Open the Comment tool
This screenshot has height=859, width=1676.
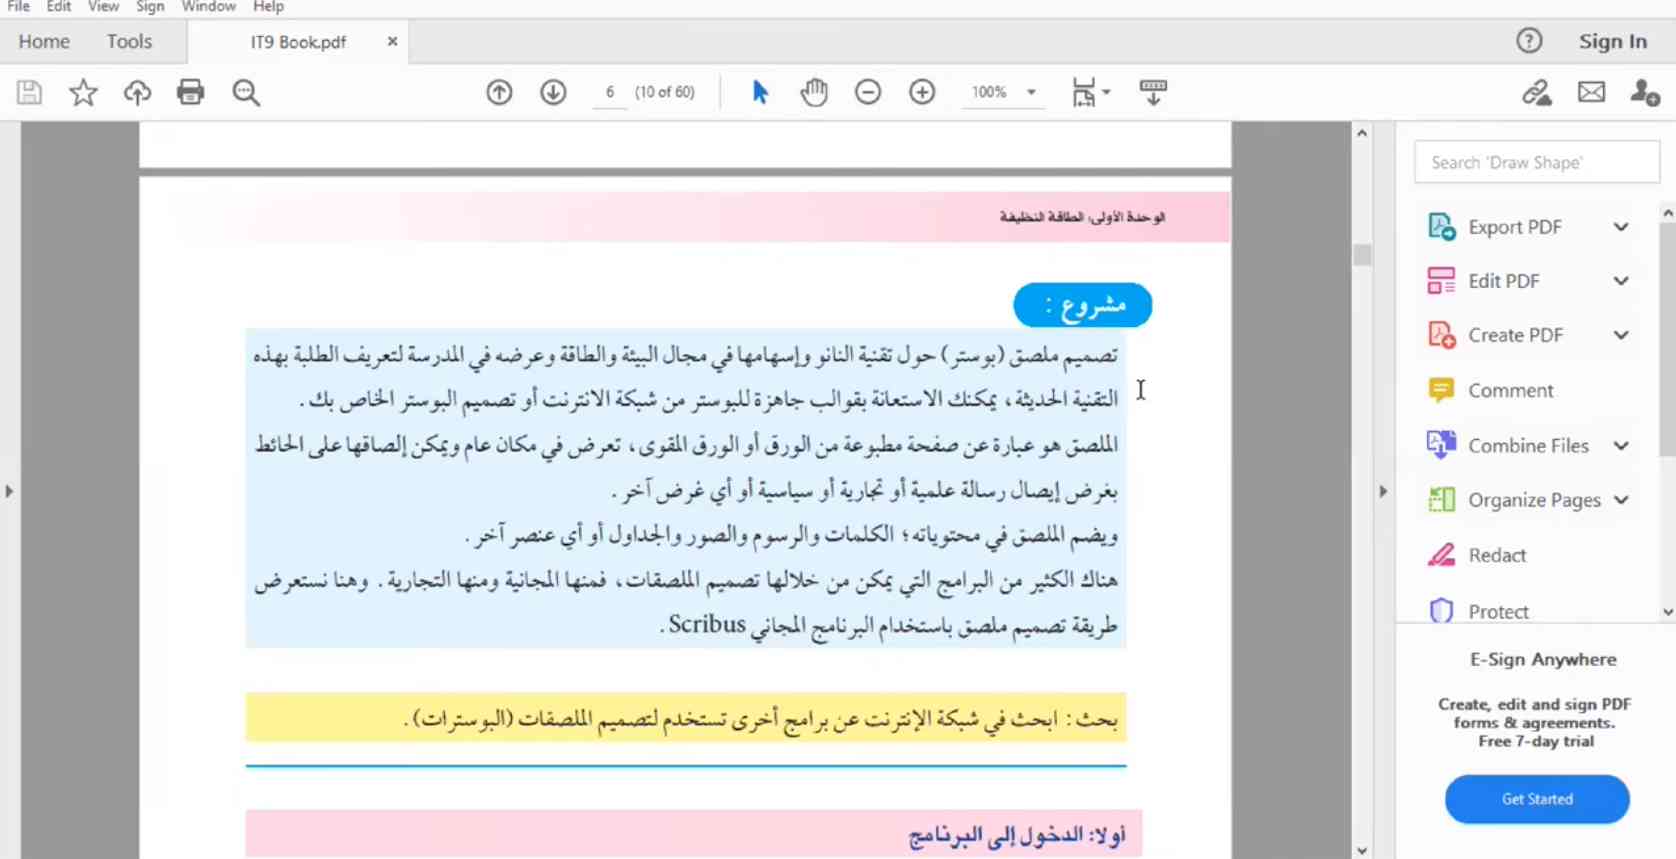1510,390
